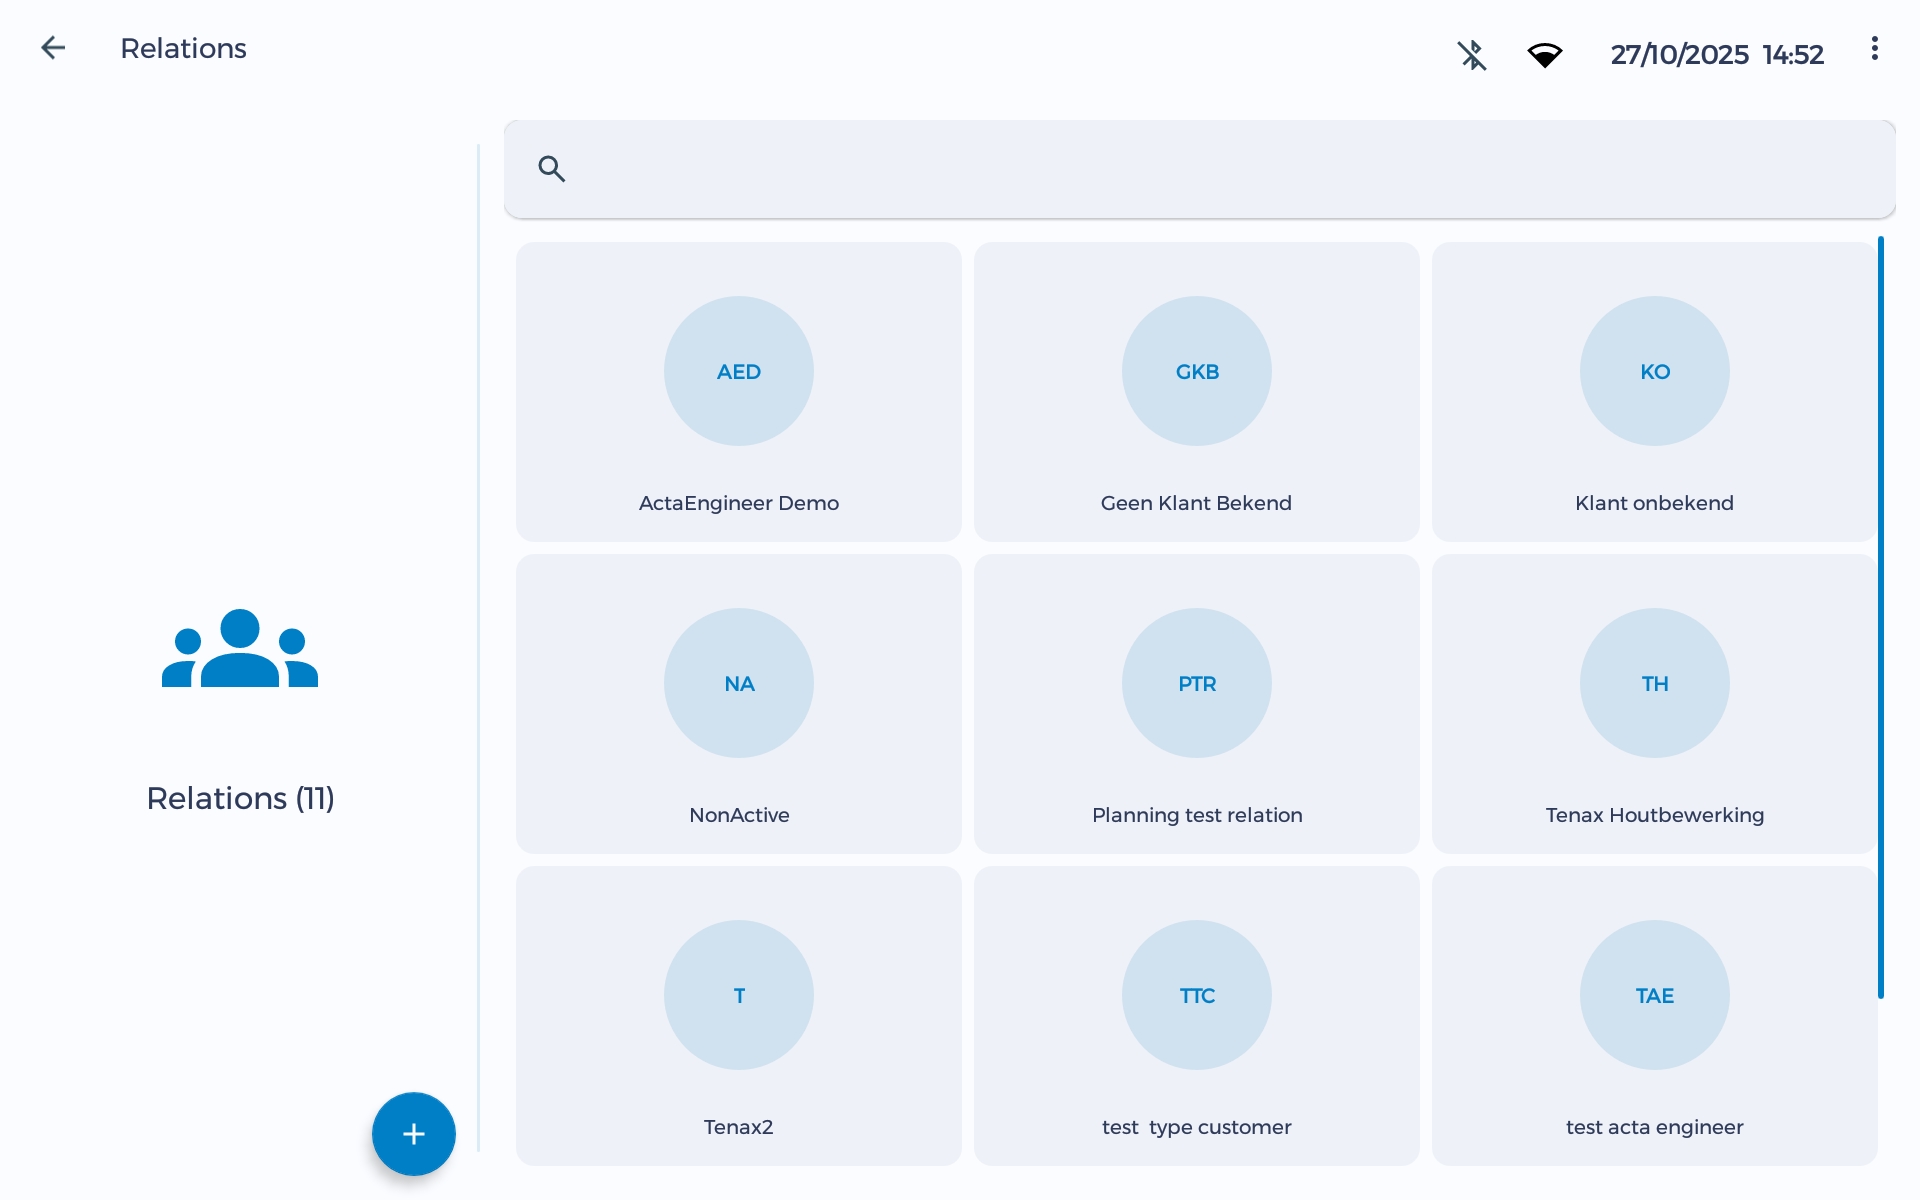
Task: Open test type customer relation
Action: [x=1196, y=1016]
